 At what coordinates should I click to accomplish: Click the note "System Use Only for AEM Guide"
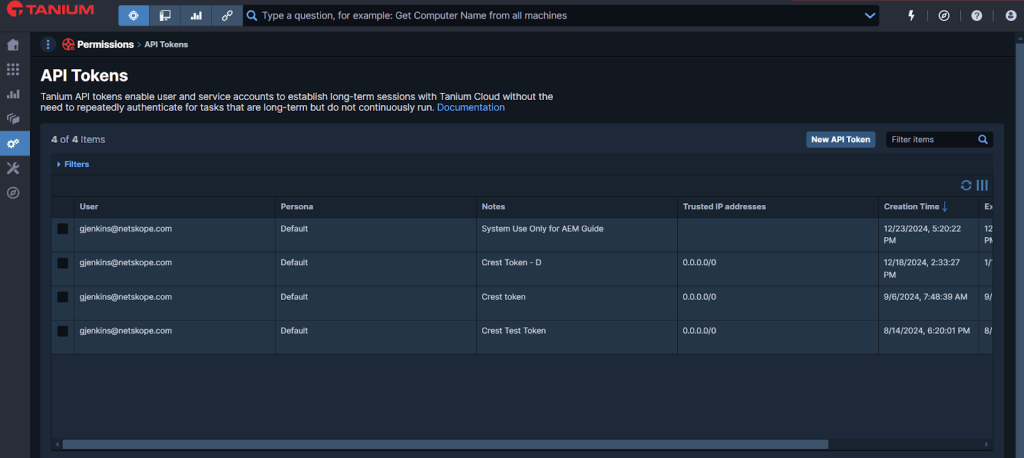coord(542,229)
